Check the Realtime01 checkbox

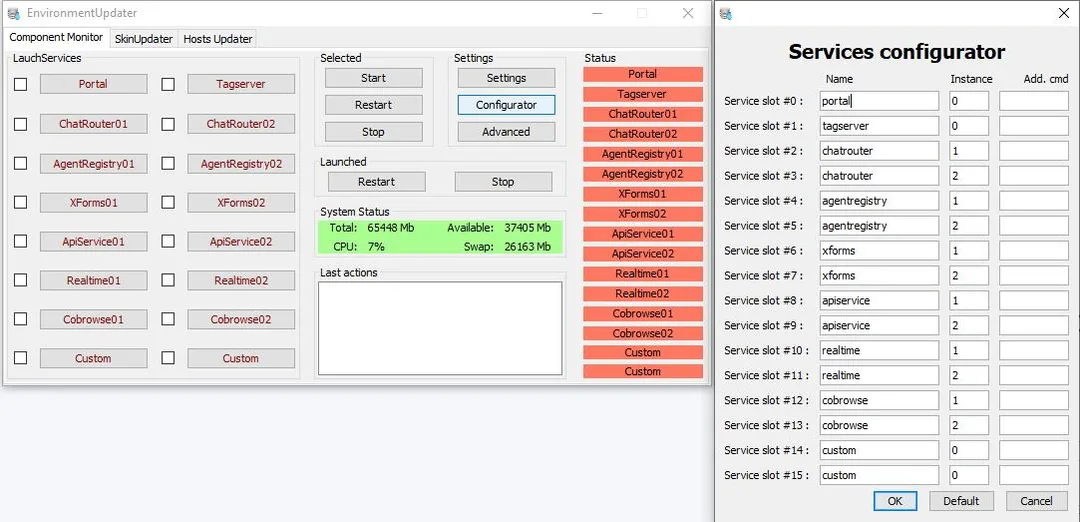21,280
